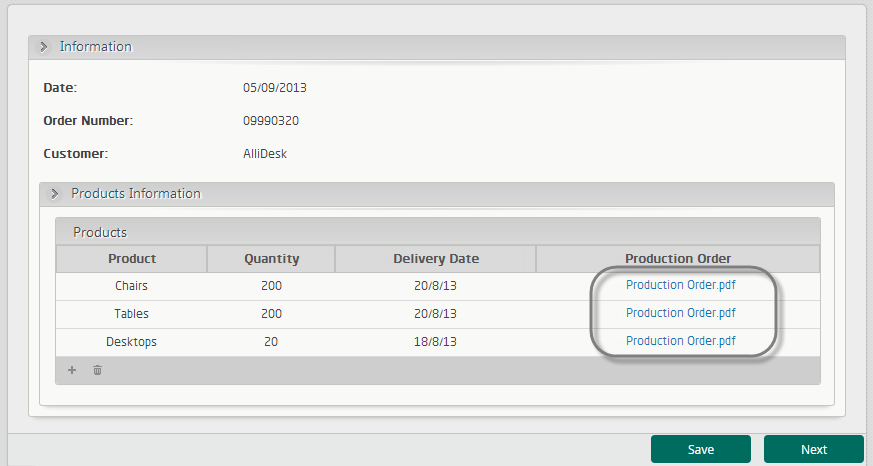Click the Quantity column header

(x=271, y=259)
